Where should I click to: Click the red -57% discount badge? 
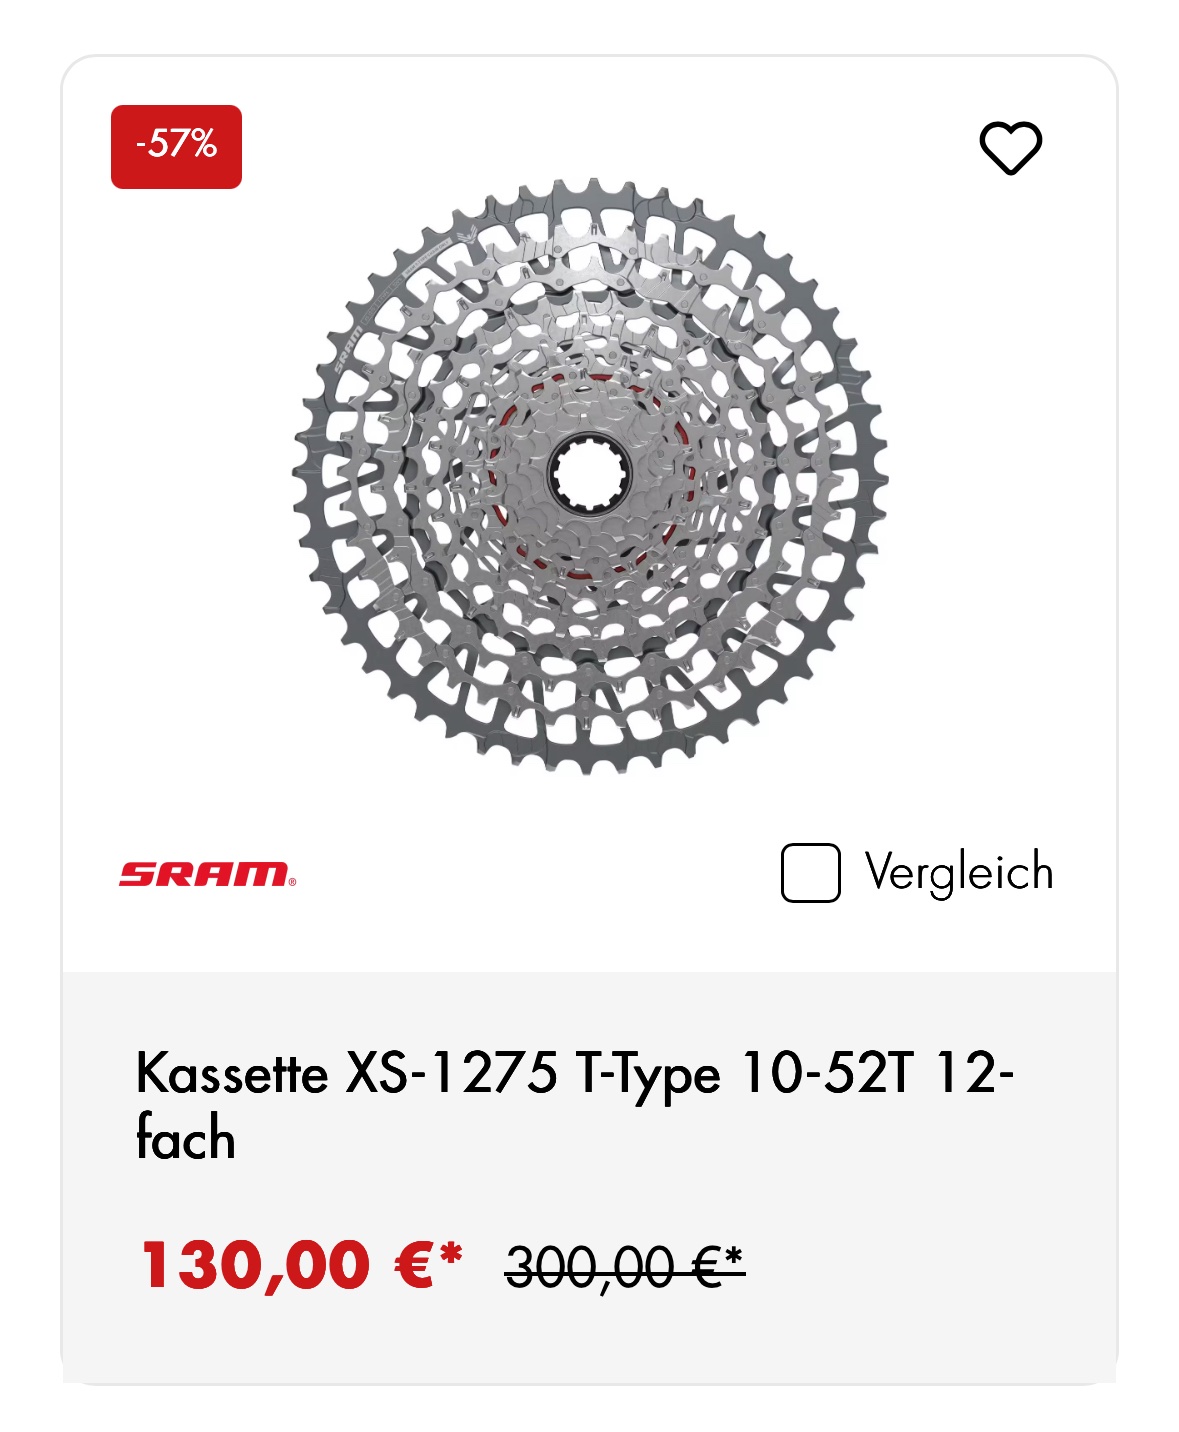point(176,146)
